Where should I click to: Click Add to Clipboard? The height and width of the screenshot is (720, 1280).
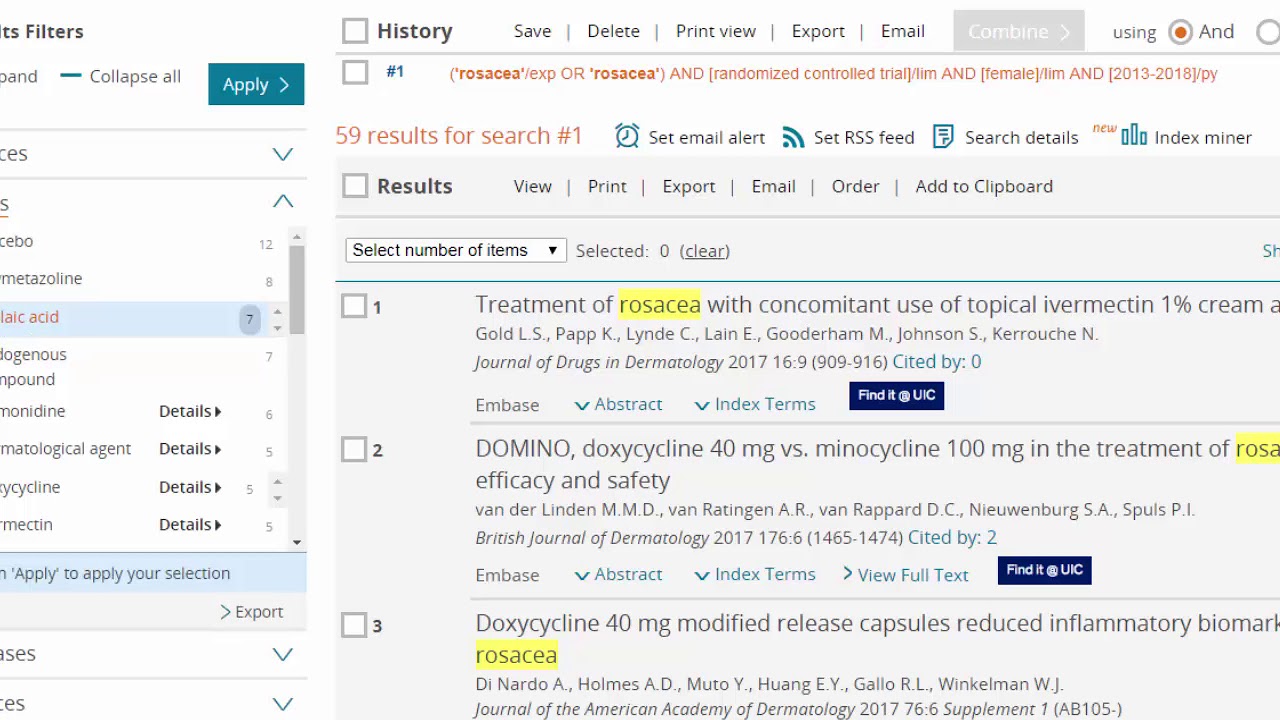(984, 186)
